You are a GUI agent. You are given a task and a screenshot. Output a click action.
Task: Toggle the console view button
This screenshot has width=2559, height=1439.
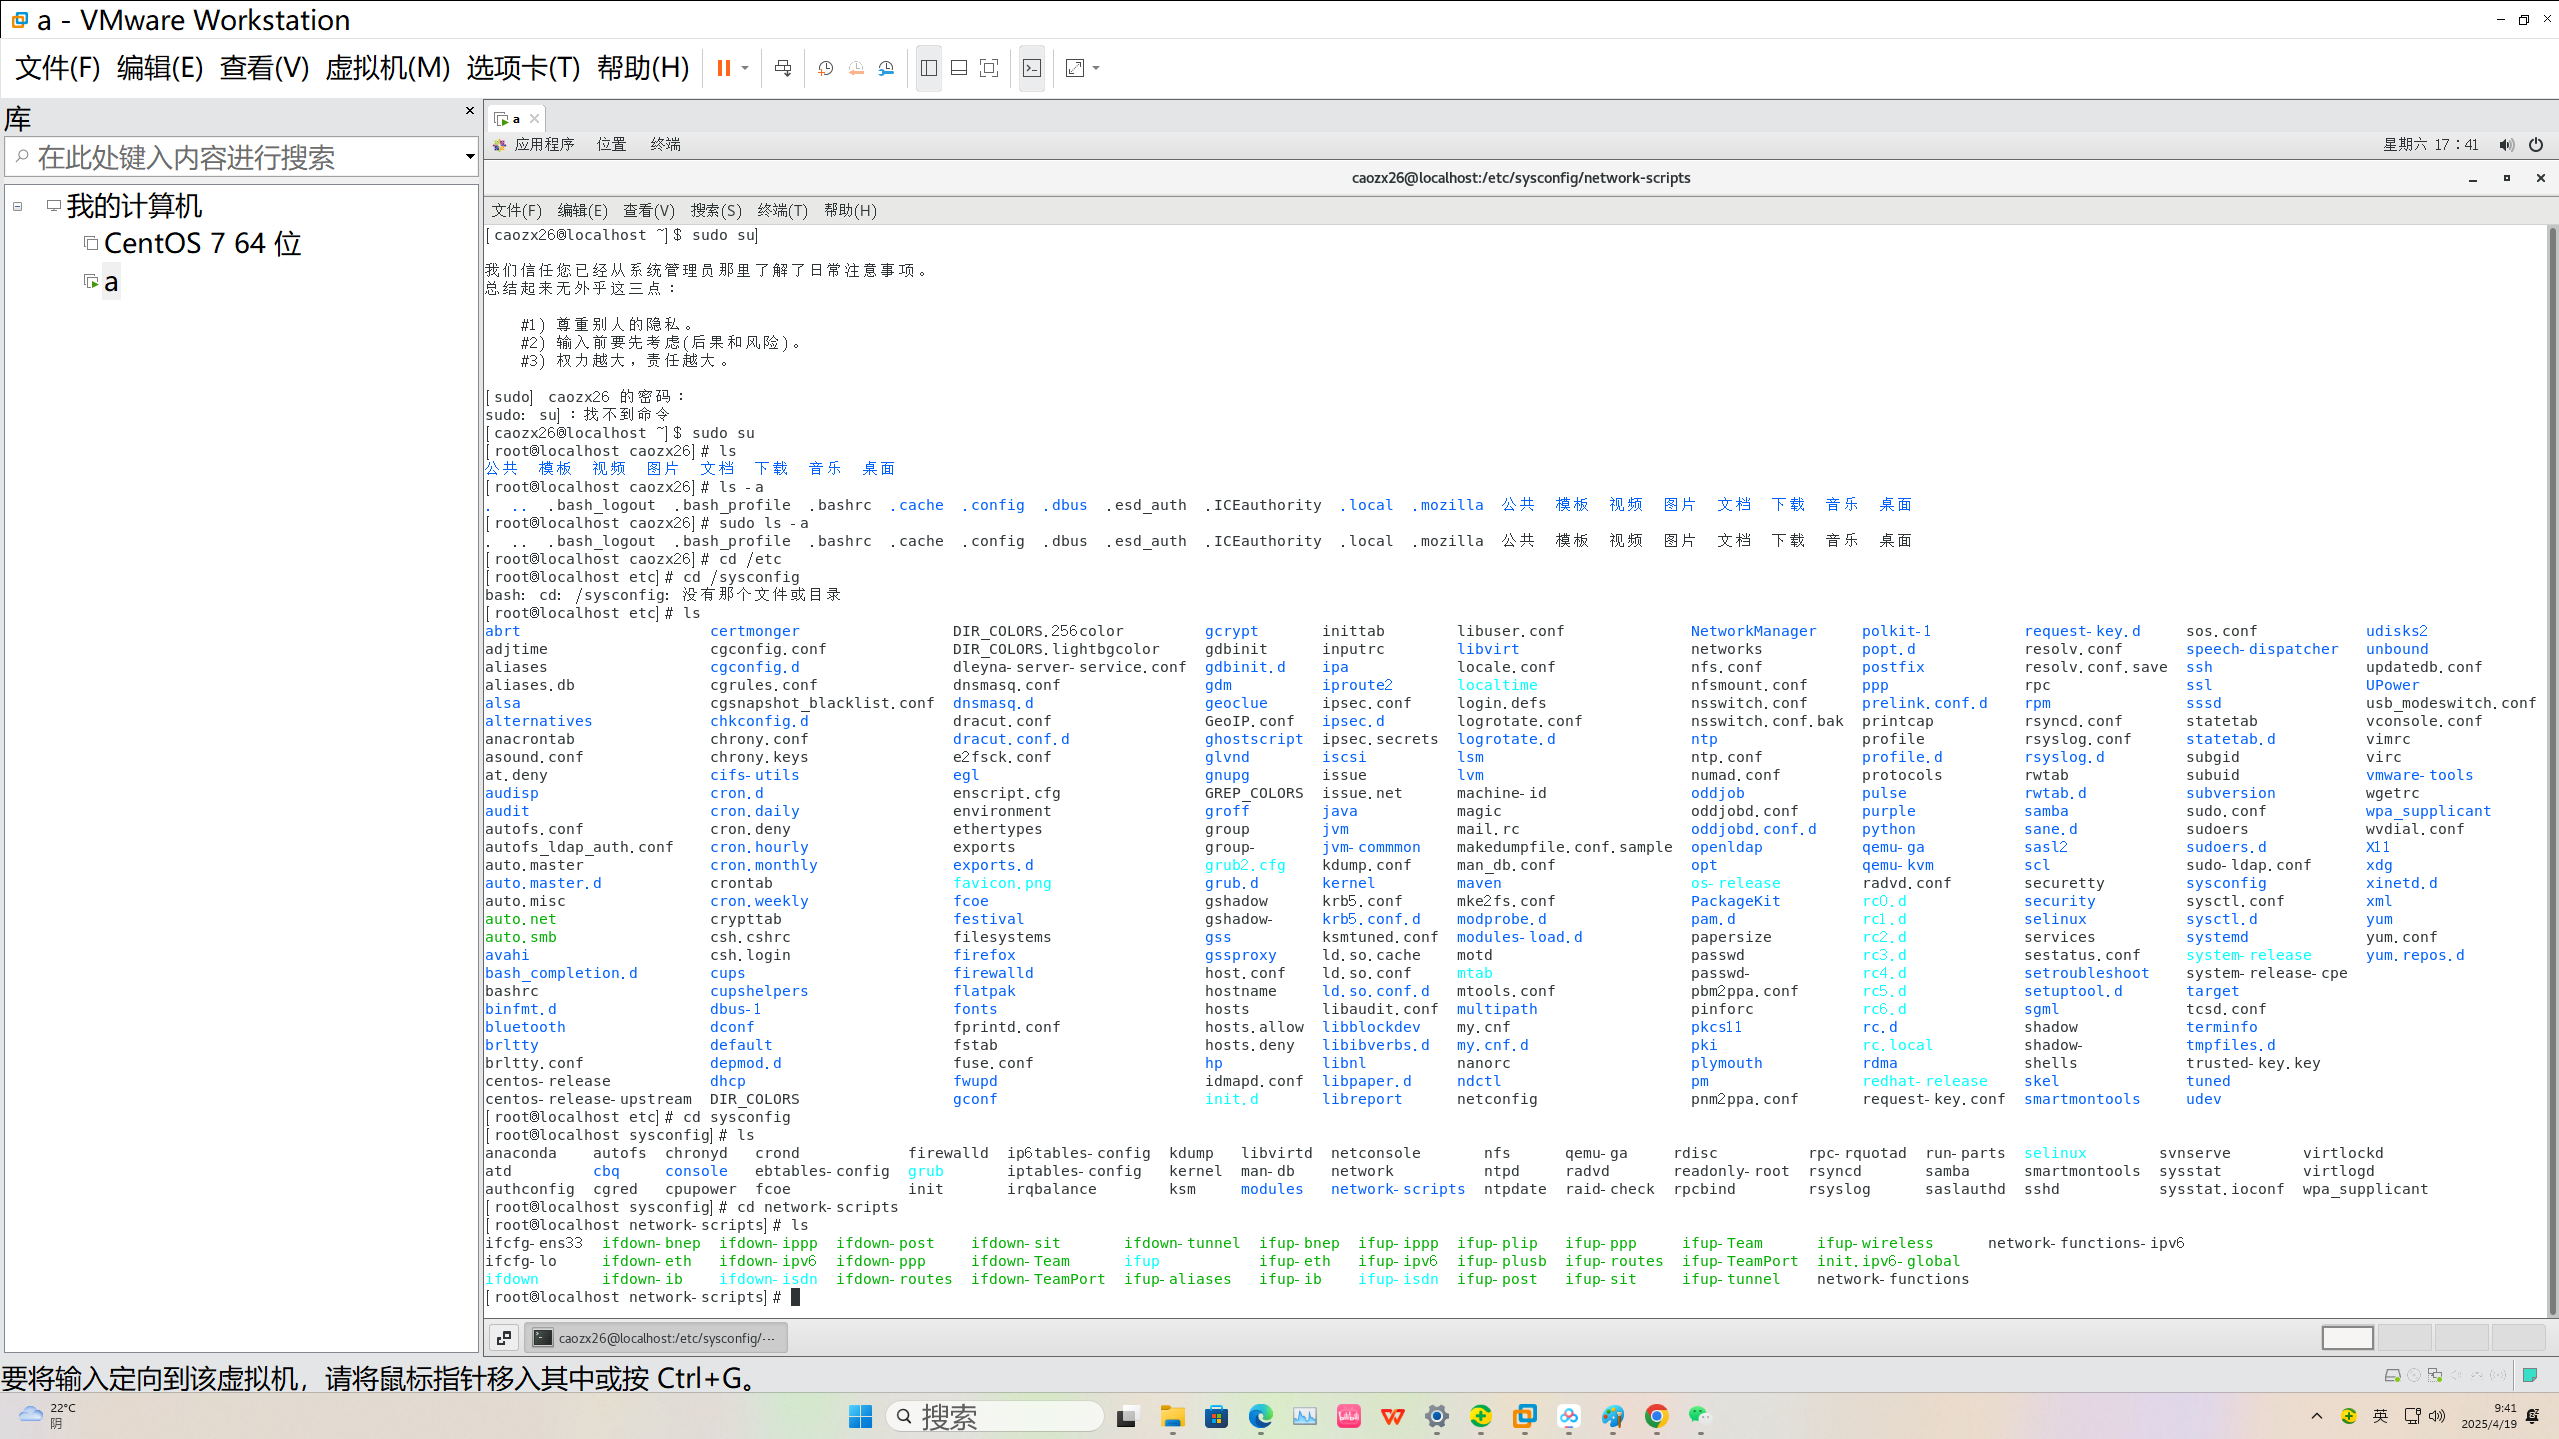[x=1032, y=68]
